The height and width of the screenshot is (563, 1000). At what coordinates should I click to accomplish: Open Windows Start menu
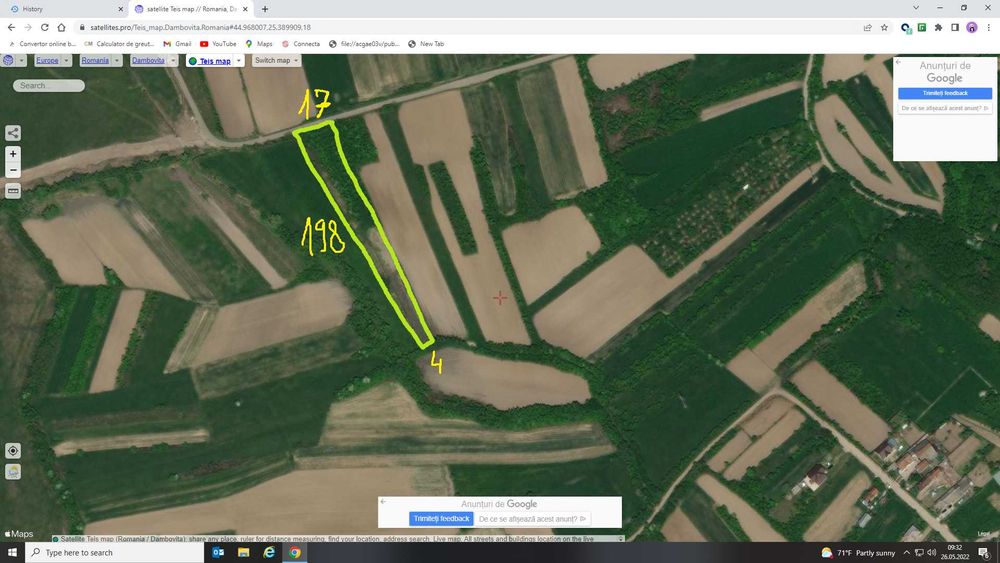12,552
